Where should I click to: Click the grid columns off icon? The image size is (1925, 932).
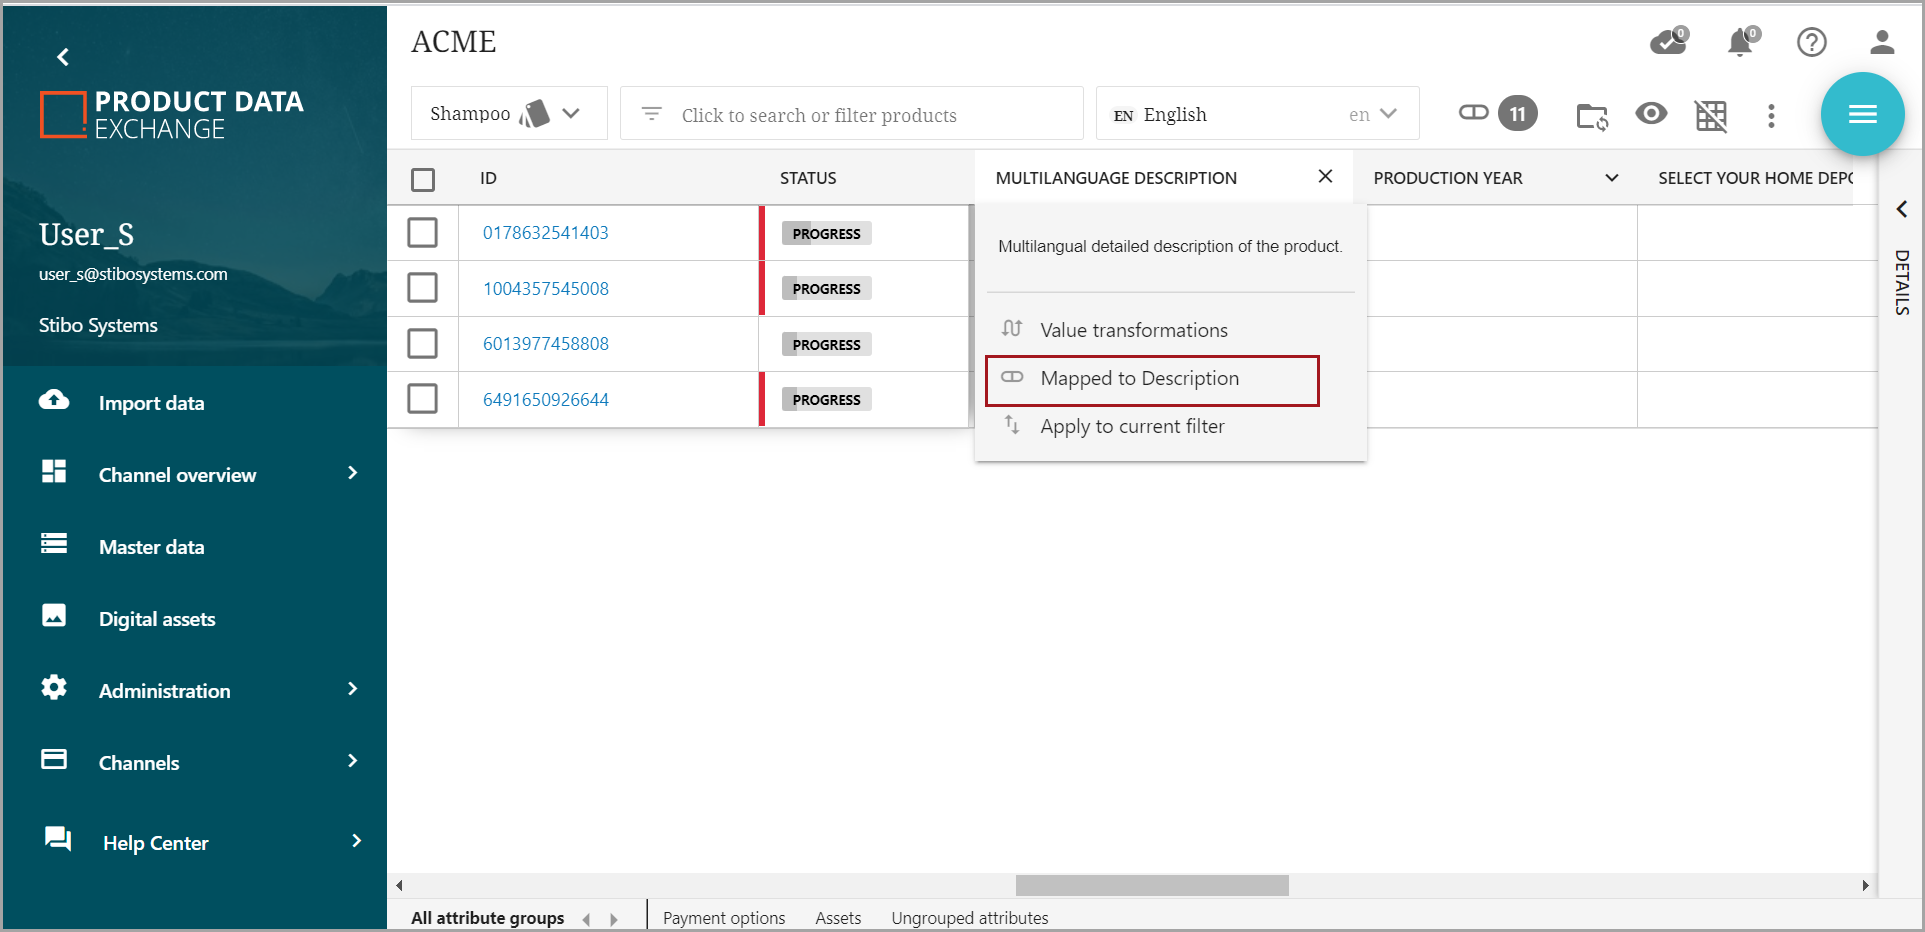[1711, 116]
